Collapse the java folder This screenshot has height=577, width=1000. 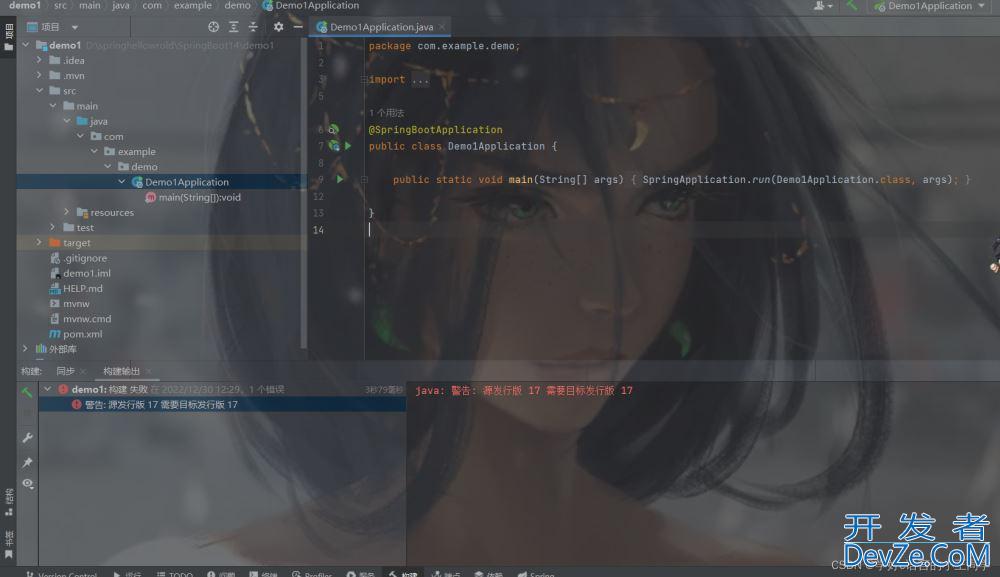click(67, 121)
